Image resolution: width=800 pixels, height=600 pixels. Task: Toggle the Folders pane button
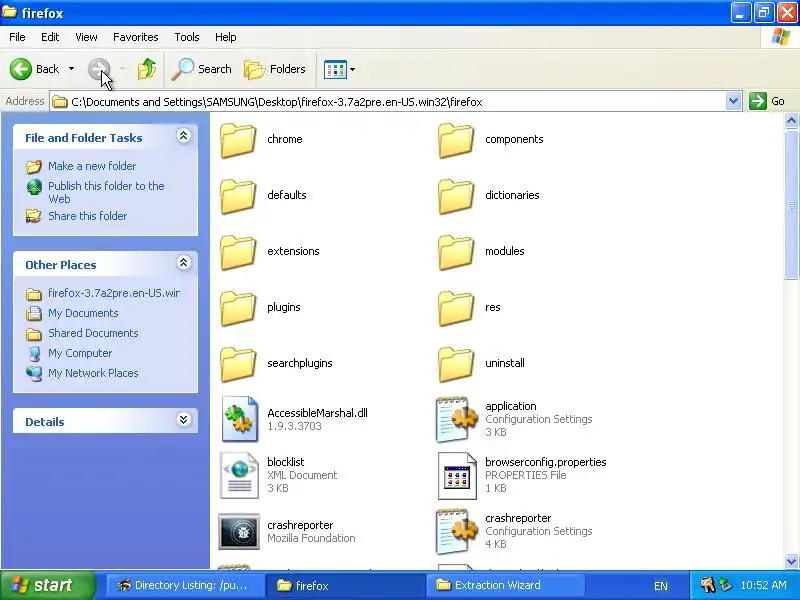275,69
